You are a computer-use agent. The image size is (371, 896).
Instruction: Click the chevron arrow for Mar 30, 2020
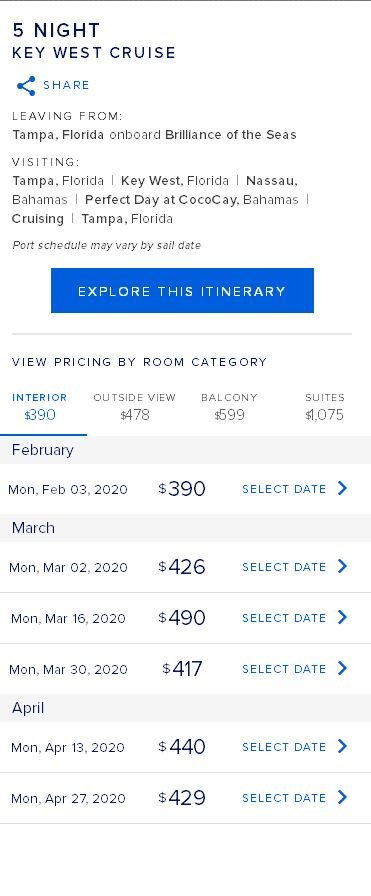pos(342,668)
